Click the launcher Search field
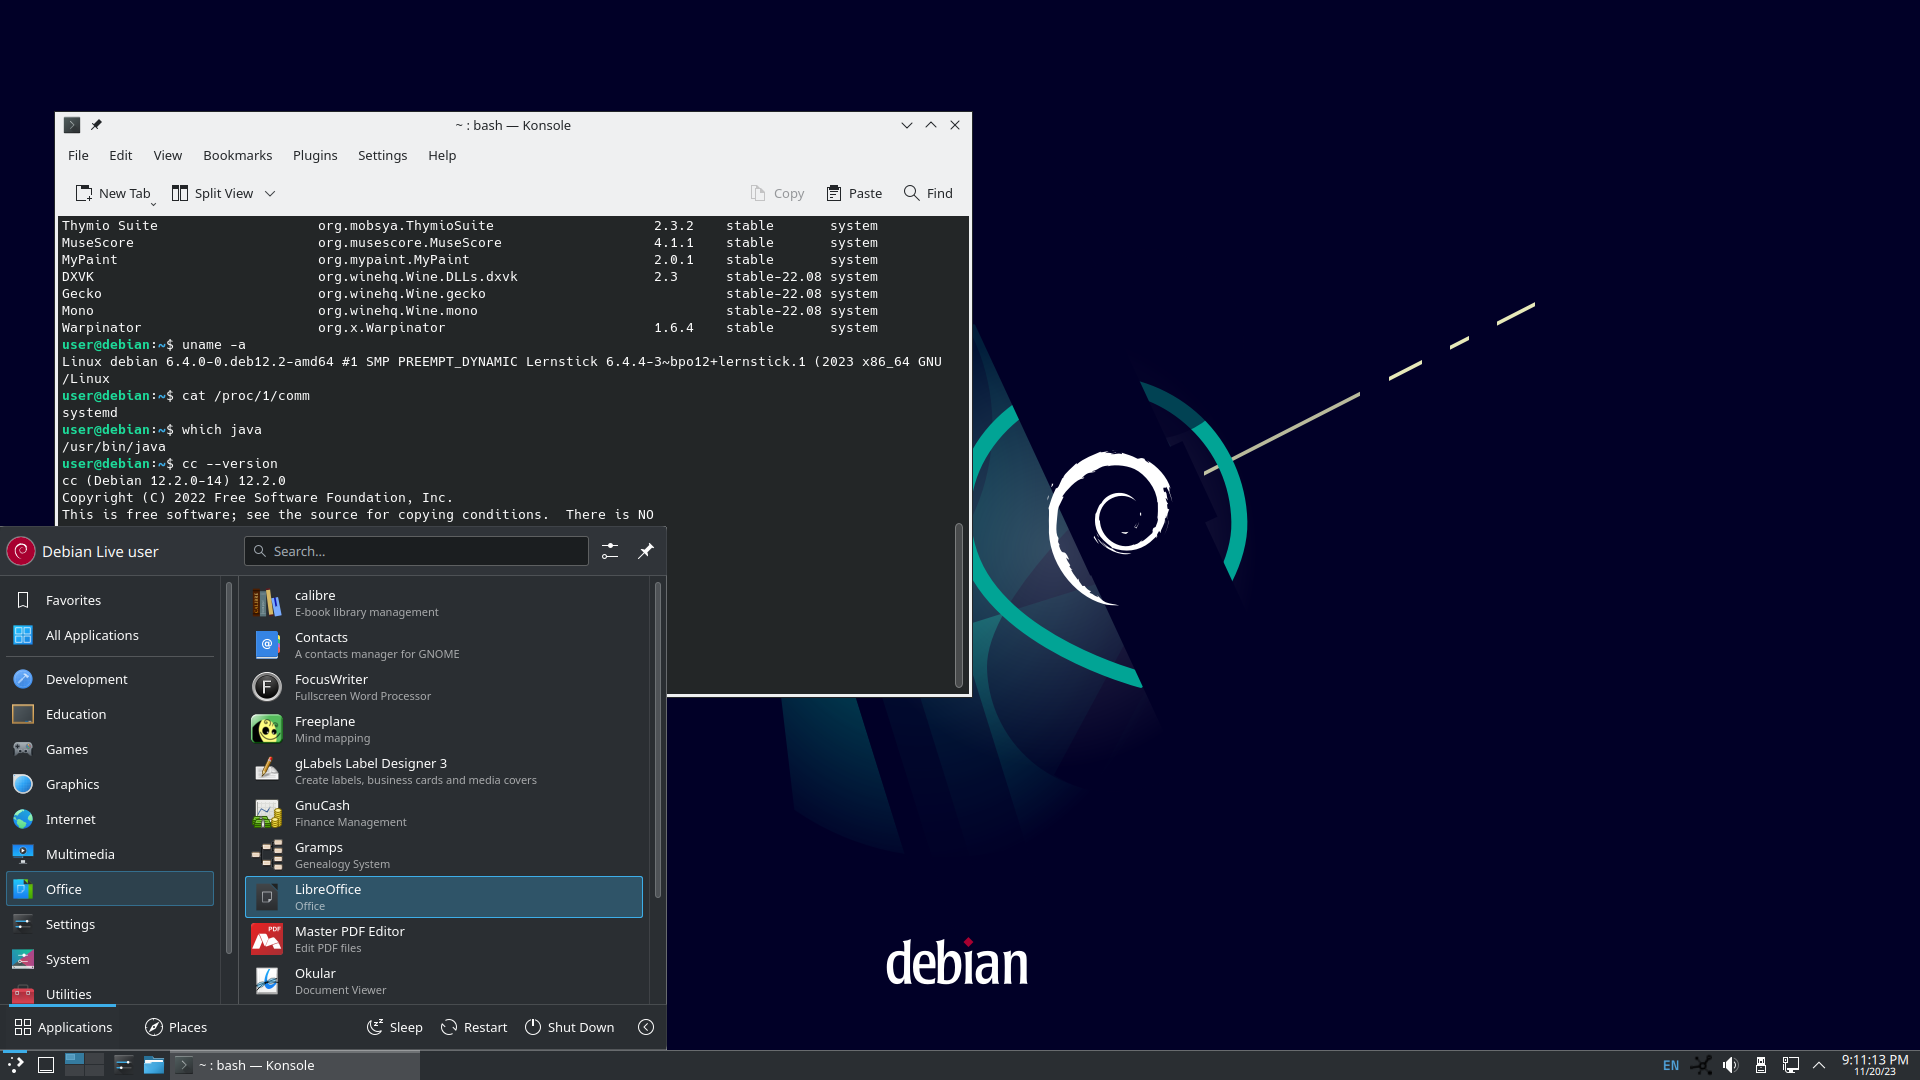This screenshot has width=1920, height=1080. tap(416, 551)
